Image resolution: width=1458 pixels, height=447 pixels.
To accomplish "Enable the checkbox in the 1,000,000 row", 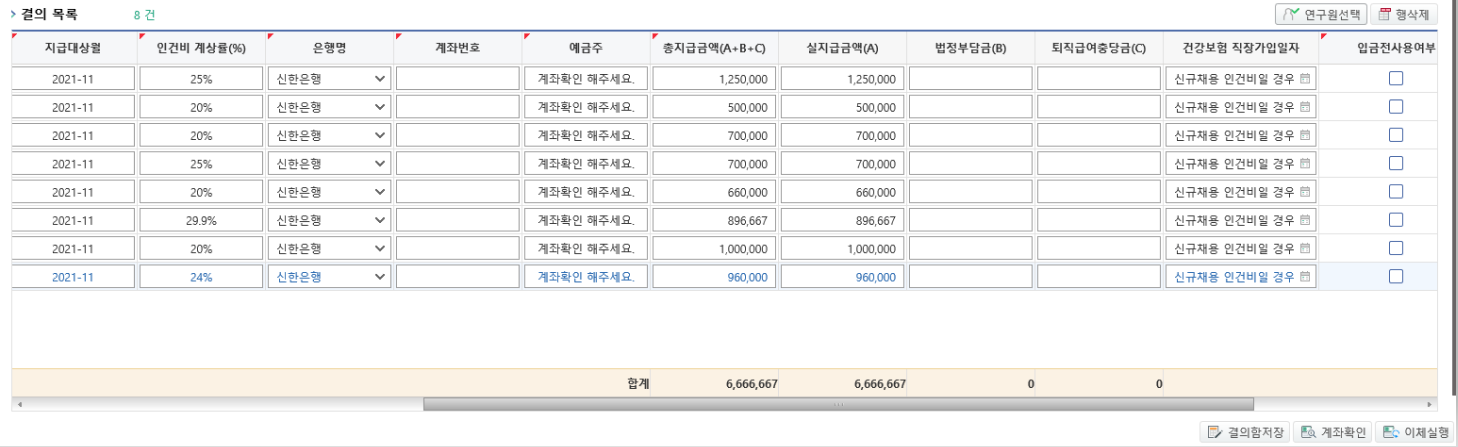I will coord(1396,248).
